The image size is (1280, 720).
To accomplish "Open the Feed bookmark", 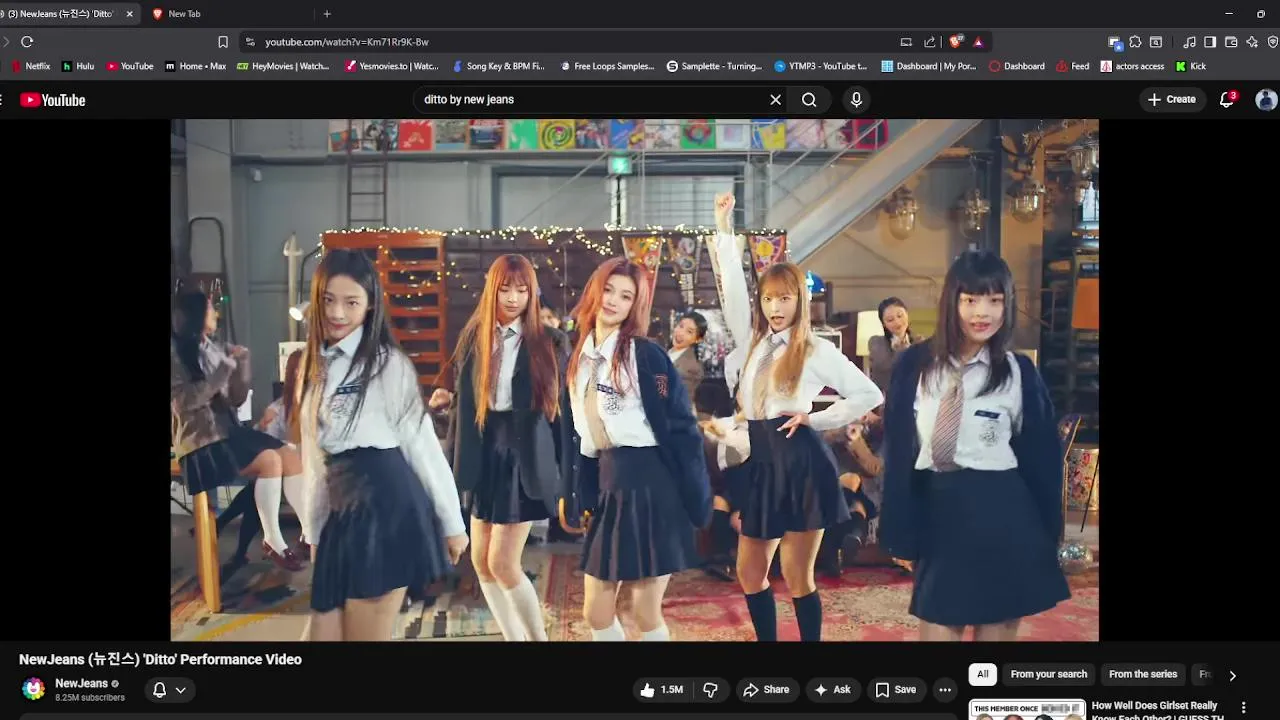I will click(1071, 66).
